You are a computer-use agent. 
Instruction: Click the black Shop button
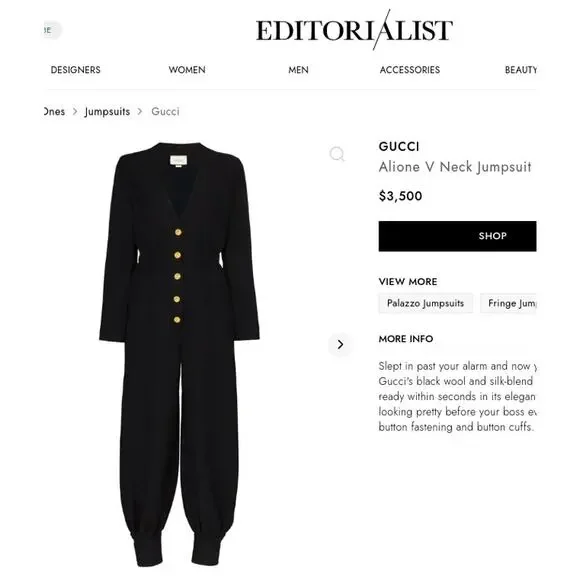click(x=457, y=236)
